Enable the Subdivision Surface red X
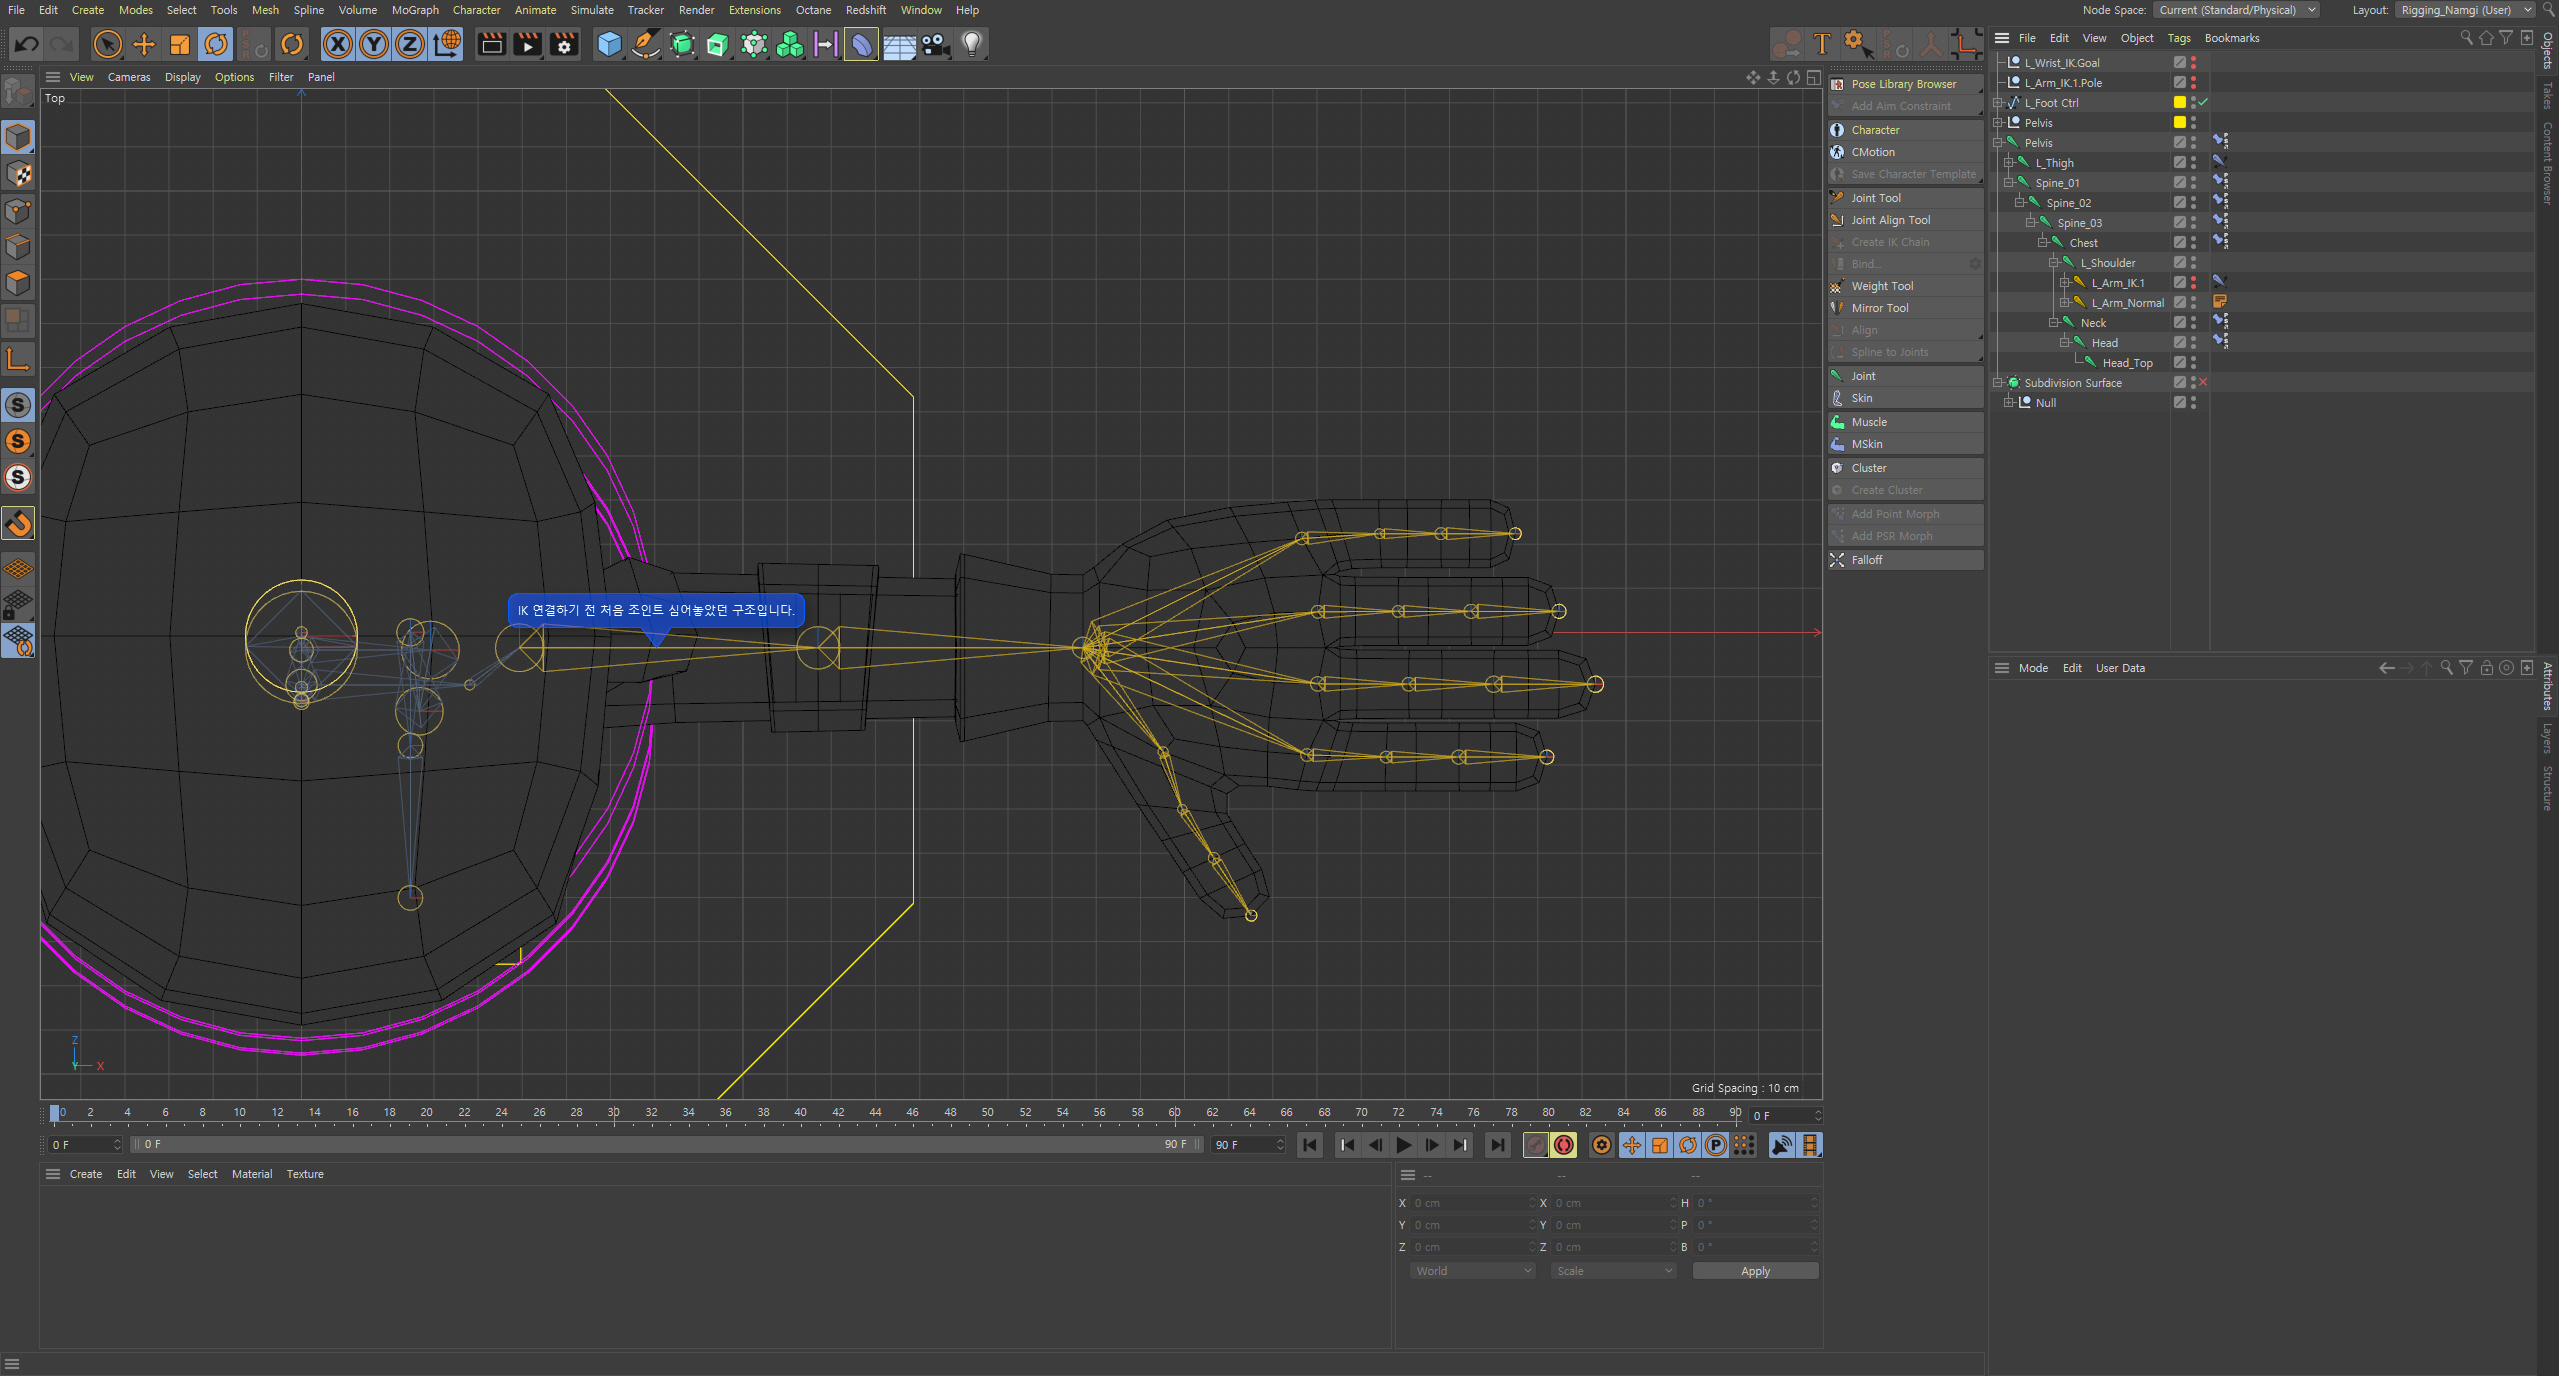Screen dimensions: 2559x1376 2203,383
